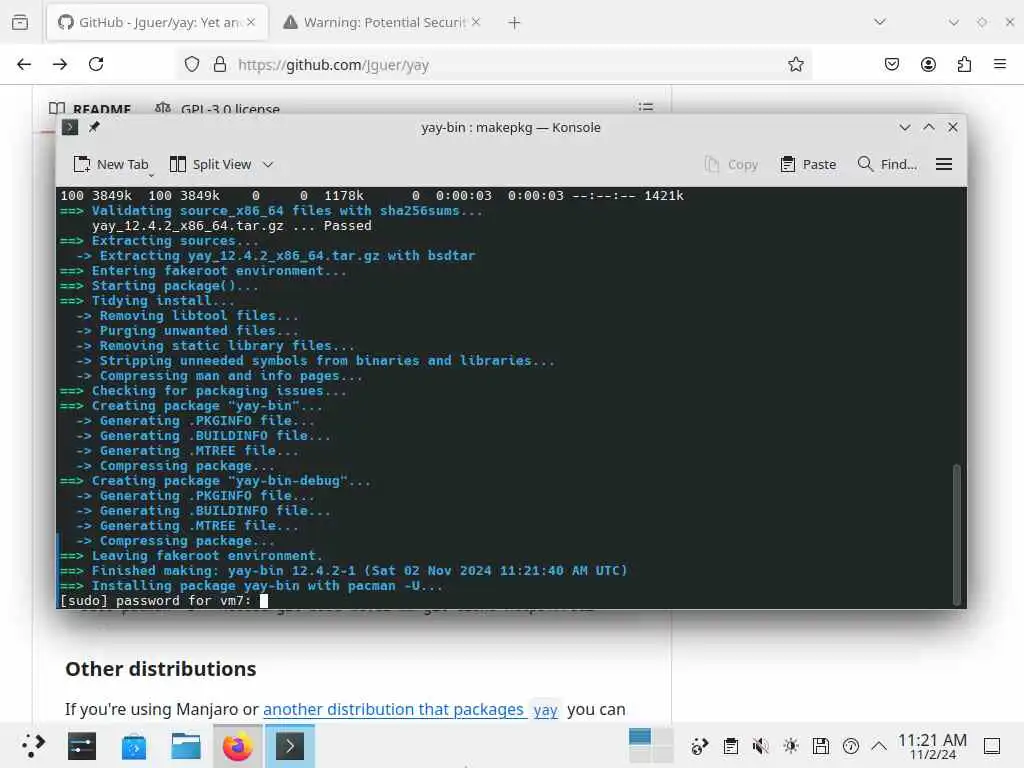Expand the list all tabs chevron

click(880, 22)
